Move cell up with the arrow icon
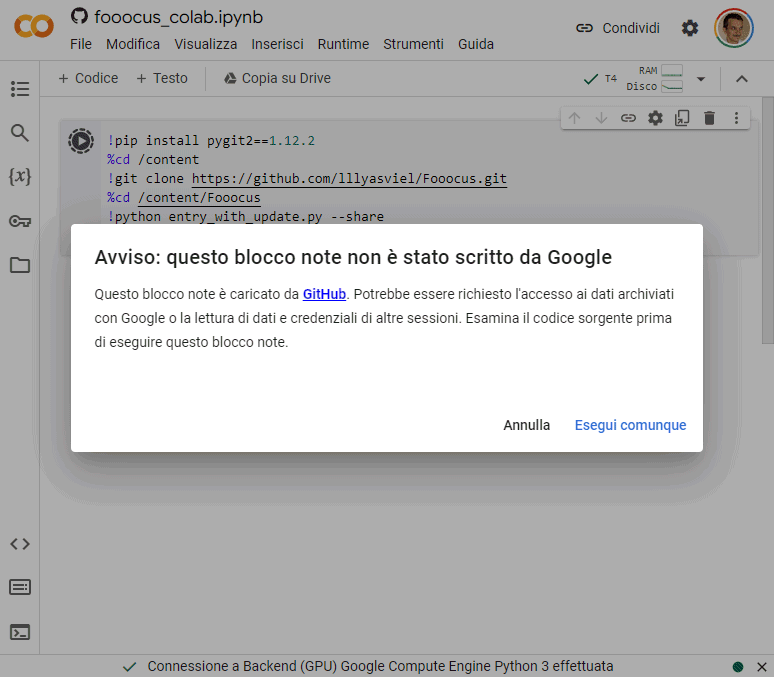This screenshot has height=677, width=774. pos(574,118)
